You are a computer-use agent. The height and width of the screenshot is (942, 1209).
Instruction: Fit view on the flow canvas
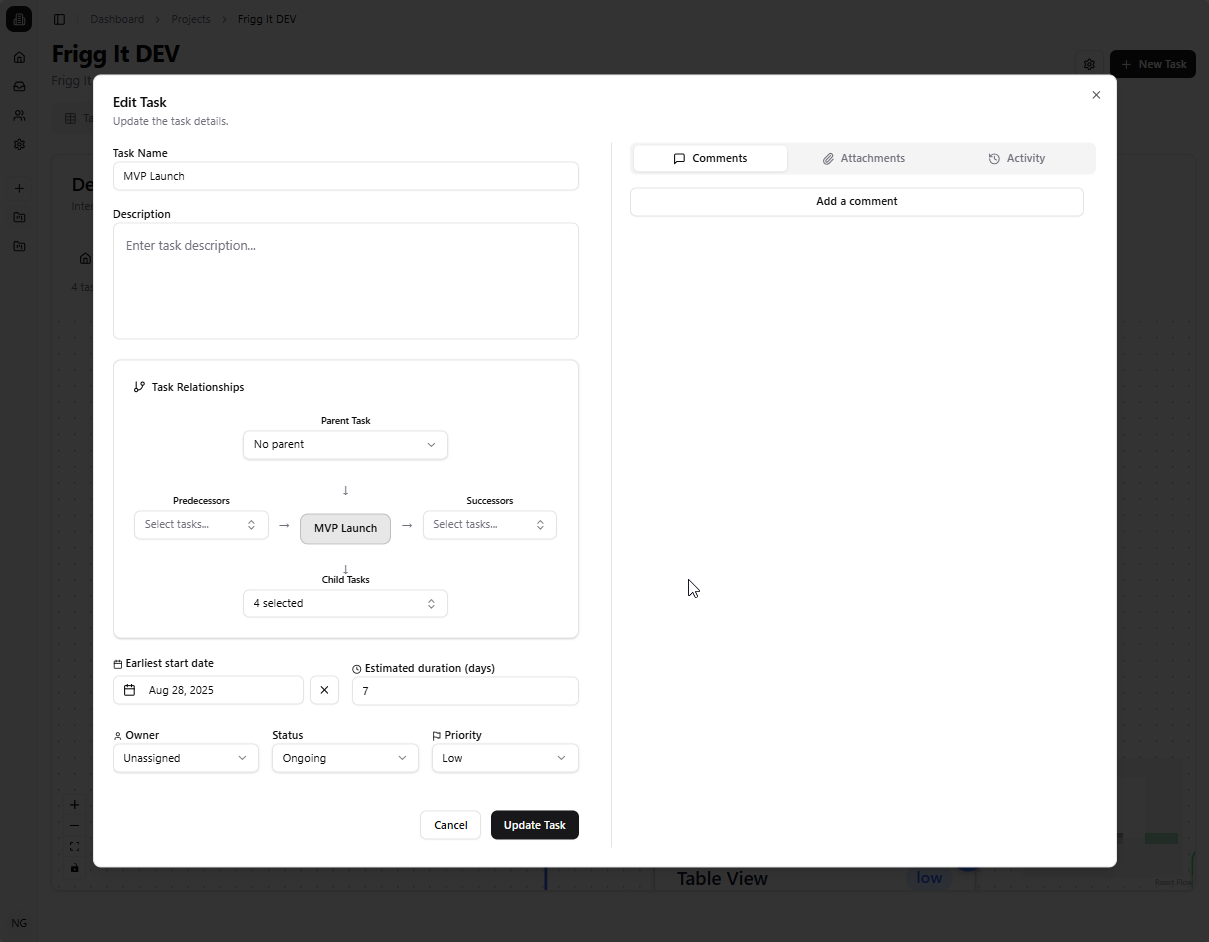click(74, 847)
